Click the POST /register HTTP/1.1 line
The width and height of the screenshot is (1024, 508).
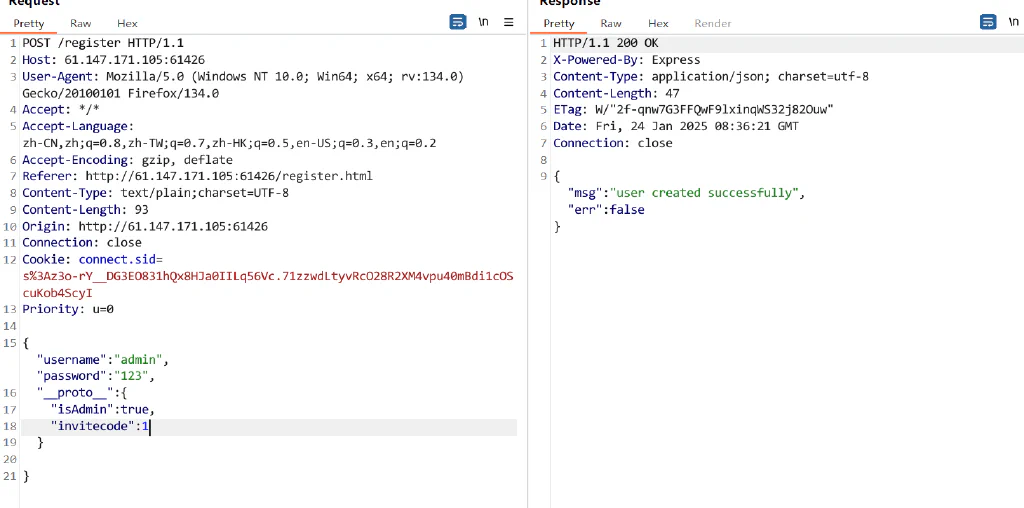(103, 43)
